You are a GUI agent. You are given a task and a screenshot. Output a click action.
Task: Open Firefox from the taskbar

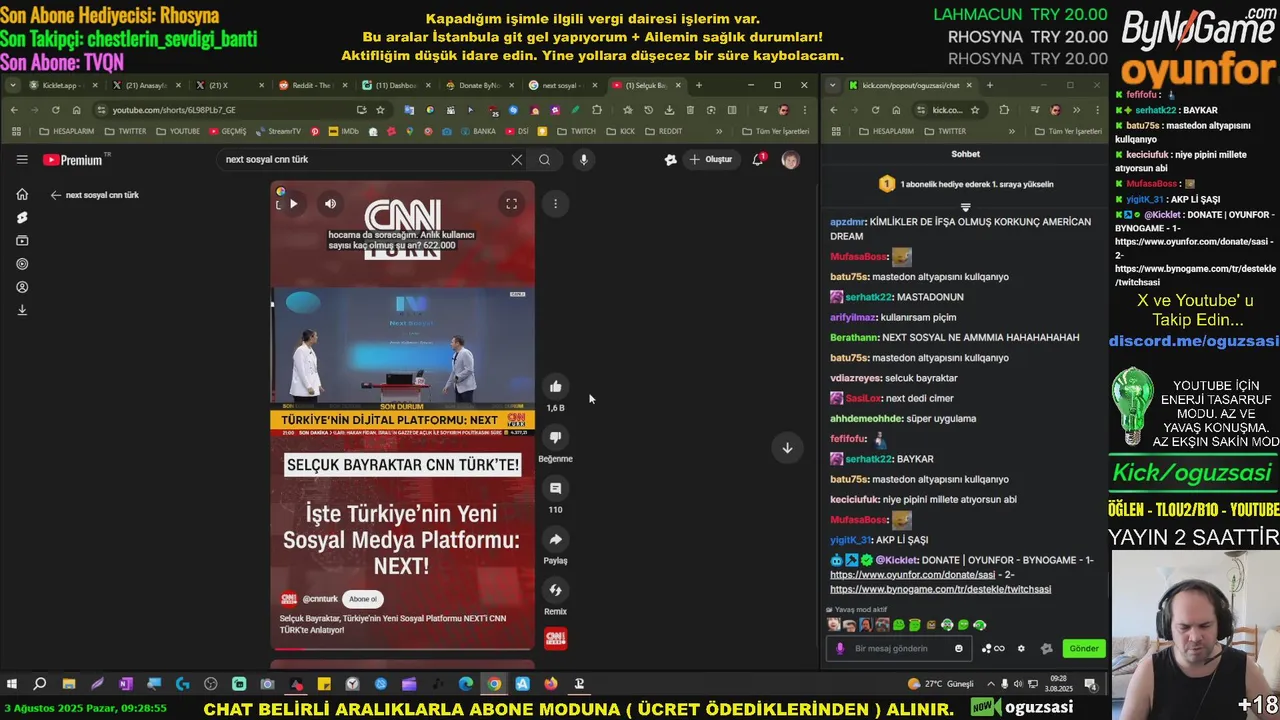point(551,684)
